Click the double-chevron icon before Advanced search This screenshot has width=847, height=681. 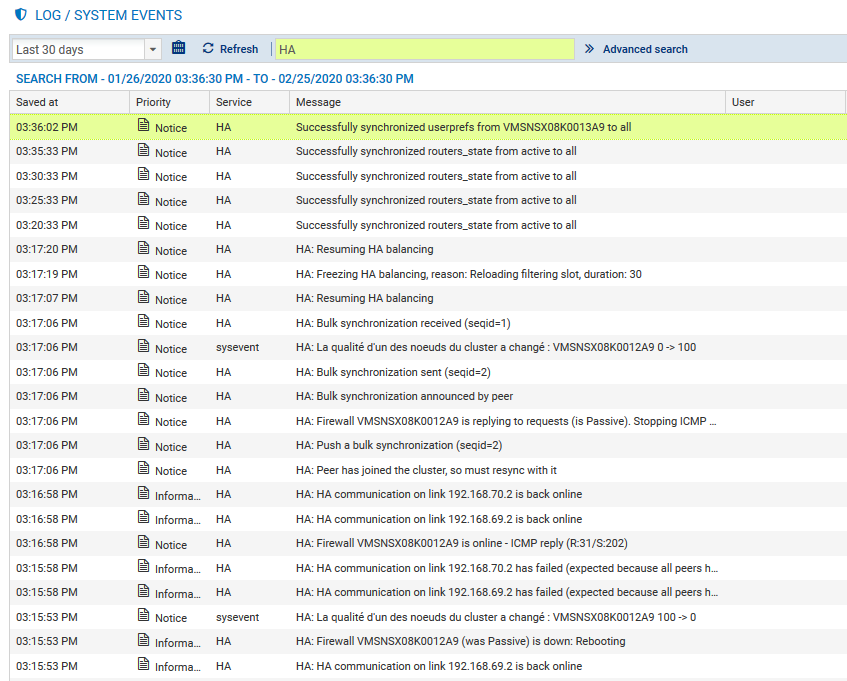coord(589,48)
